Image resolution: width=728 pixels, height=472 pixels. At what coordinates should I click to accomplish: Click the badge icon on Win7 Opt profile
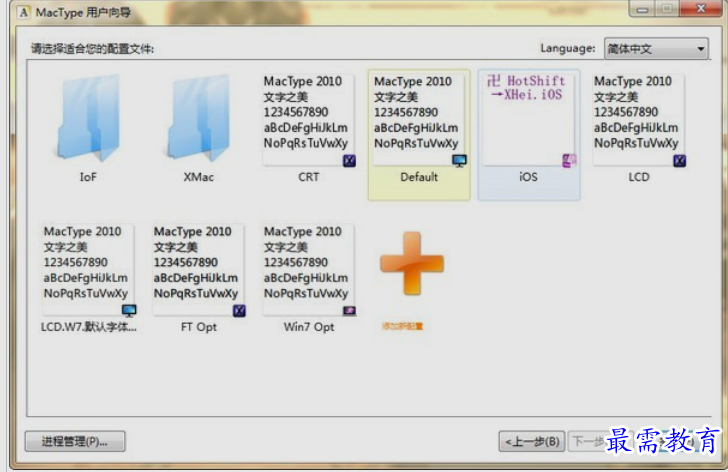coord(349,310)
